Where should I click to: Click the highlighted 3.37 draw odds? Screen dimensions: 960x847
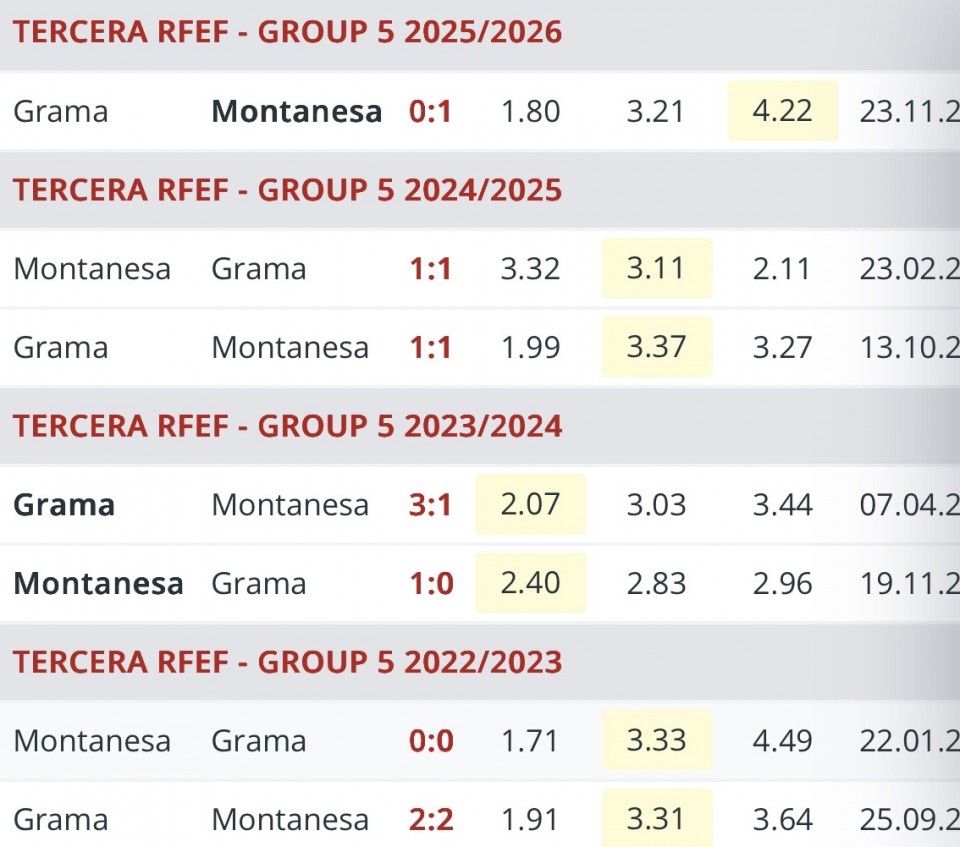pos(656,347)
